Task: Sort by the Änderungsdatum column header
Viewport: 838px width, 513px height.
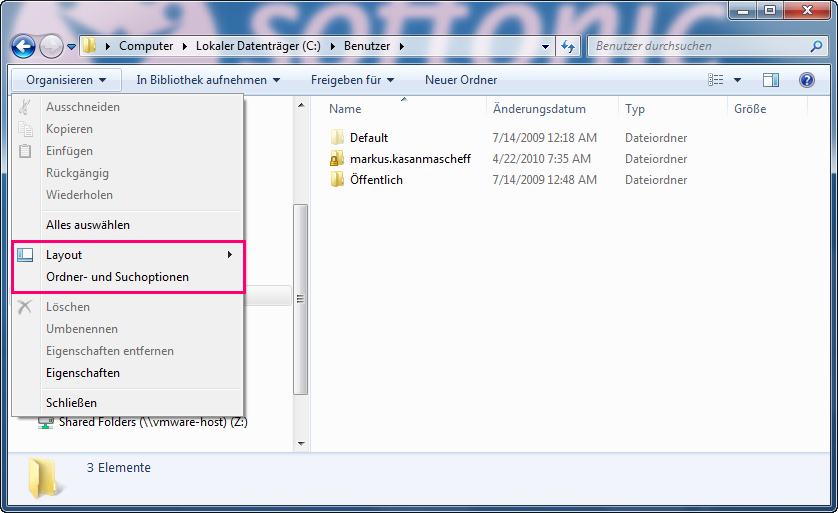Action: pos(539,109)
